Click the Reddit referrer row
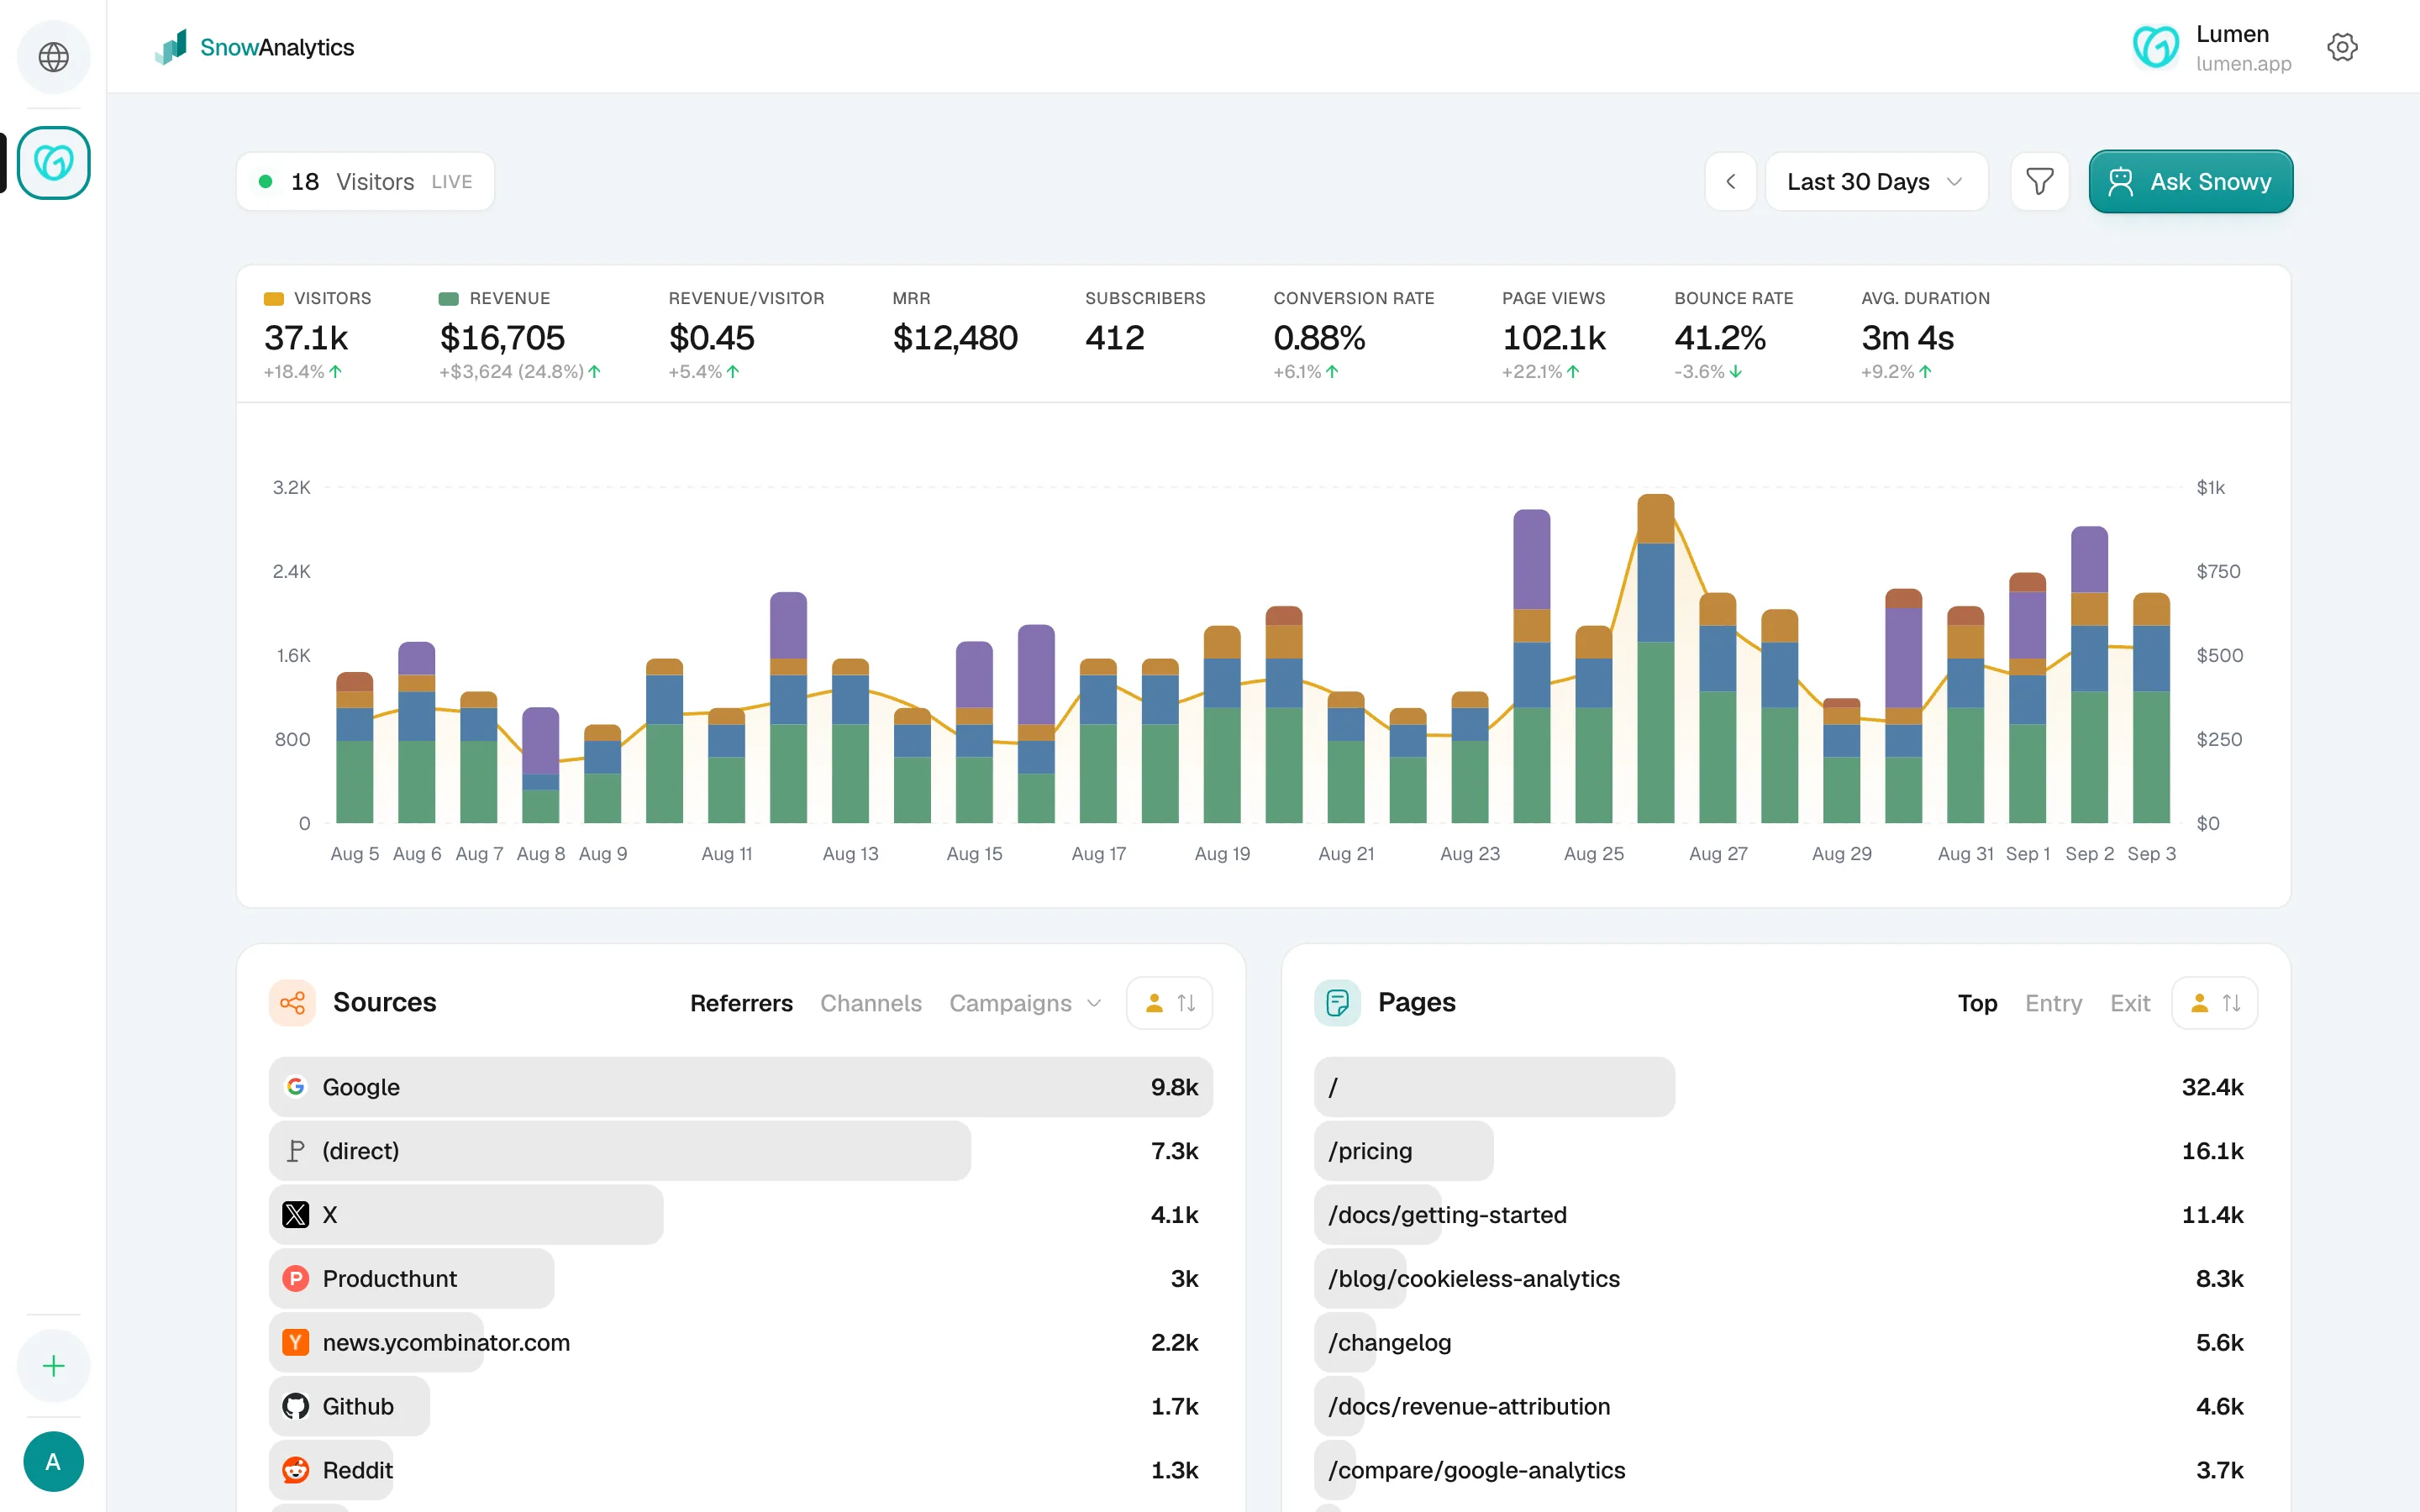This screenshot has width=2420, height=1512. click(x=740, y=1471)
